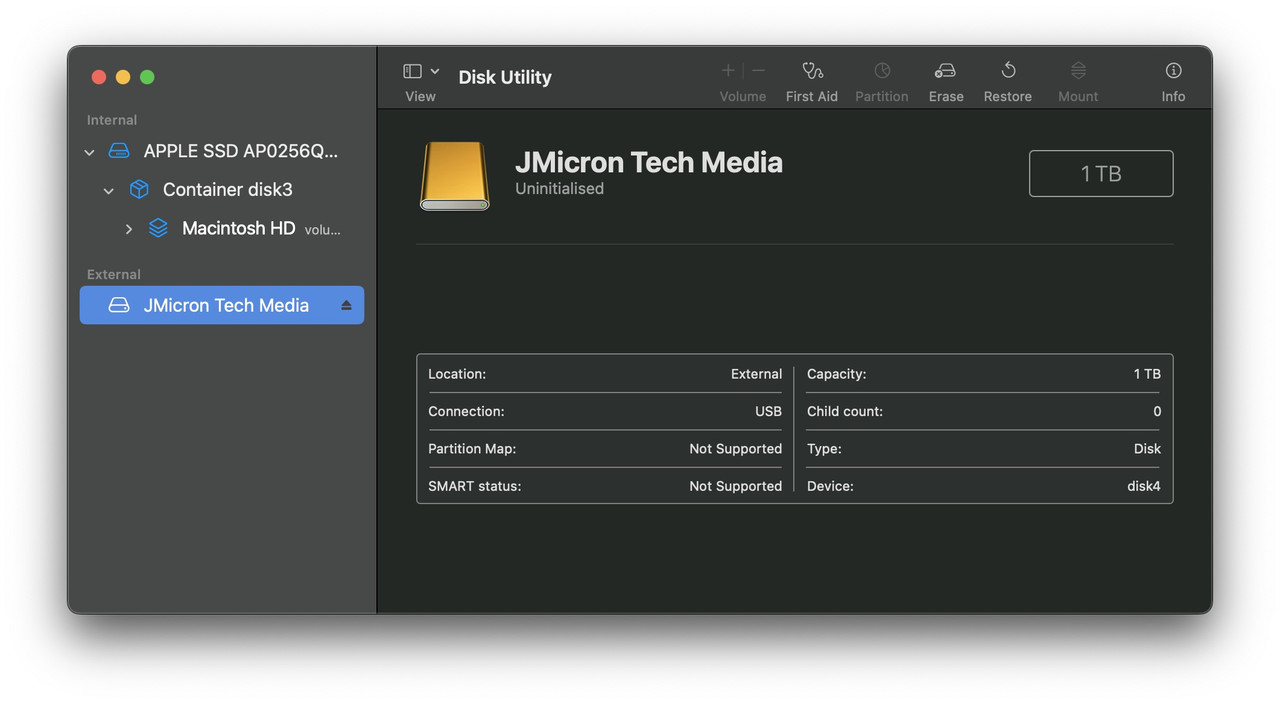Close the Disk Utility window

[x=99, y=77]
